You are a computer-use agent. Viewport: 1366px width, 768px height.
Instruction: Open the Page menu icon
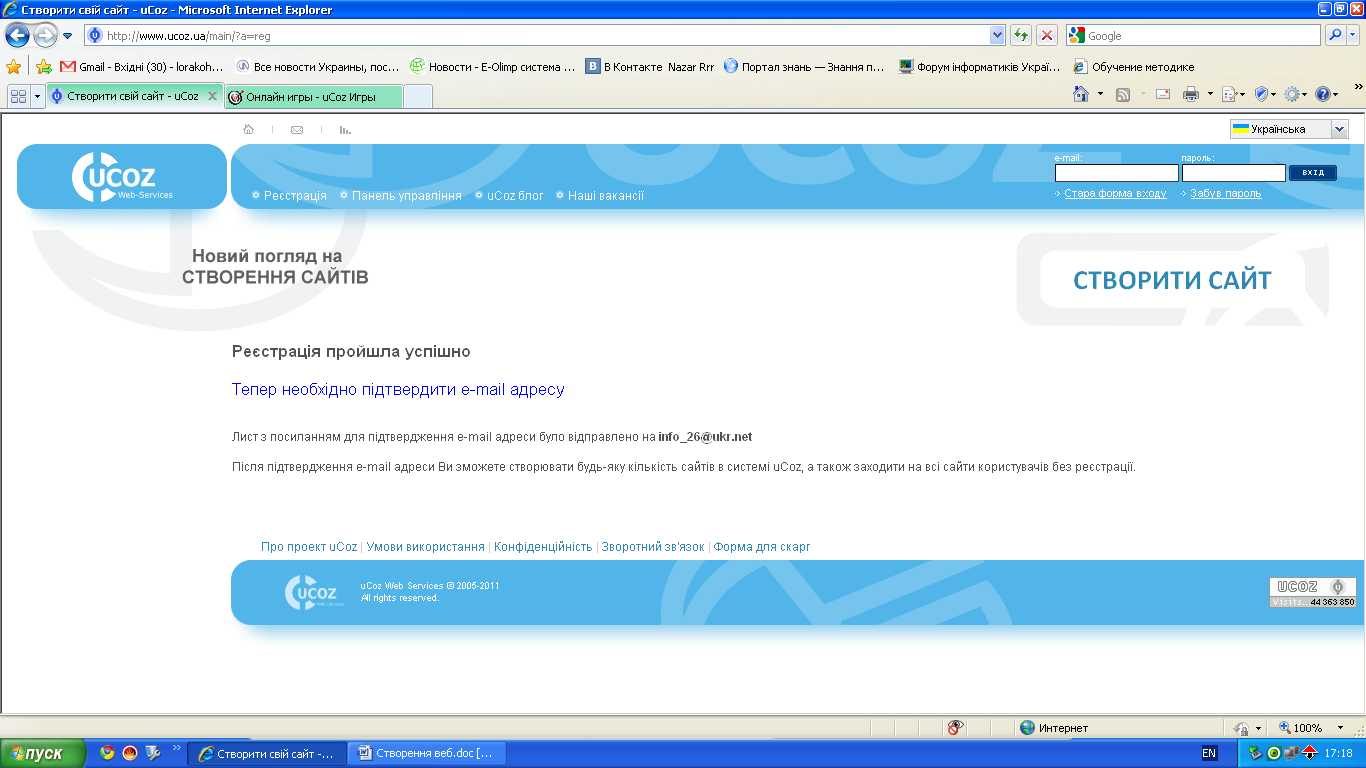click(x=1229, y=94)
